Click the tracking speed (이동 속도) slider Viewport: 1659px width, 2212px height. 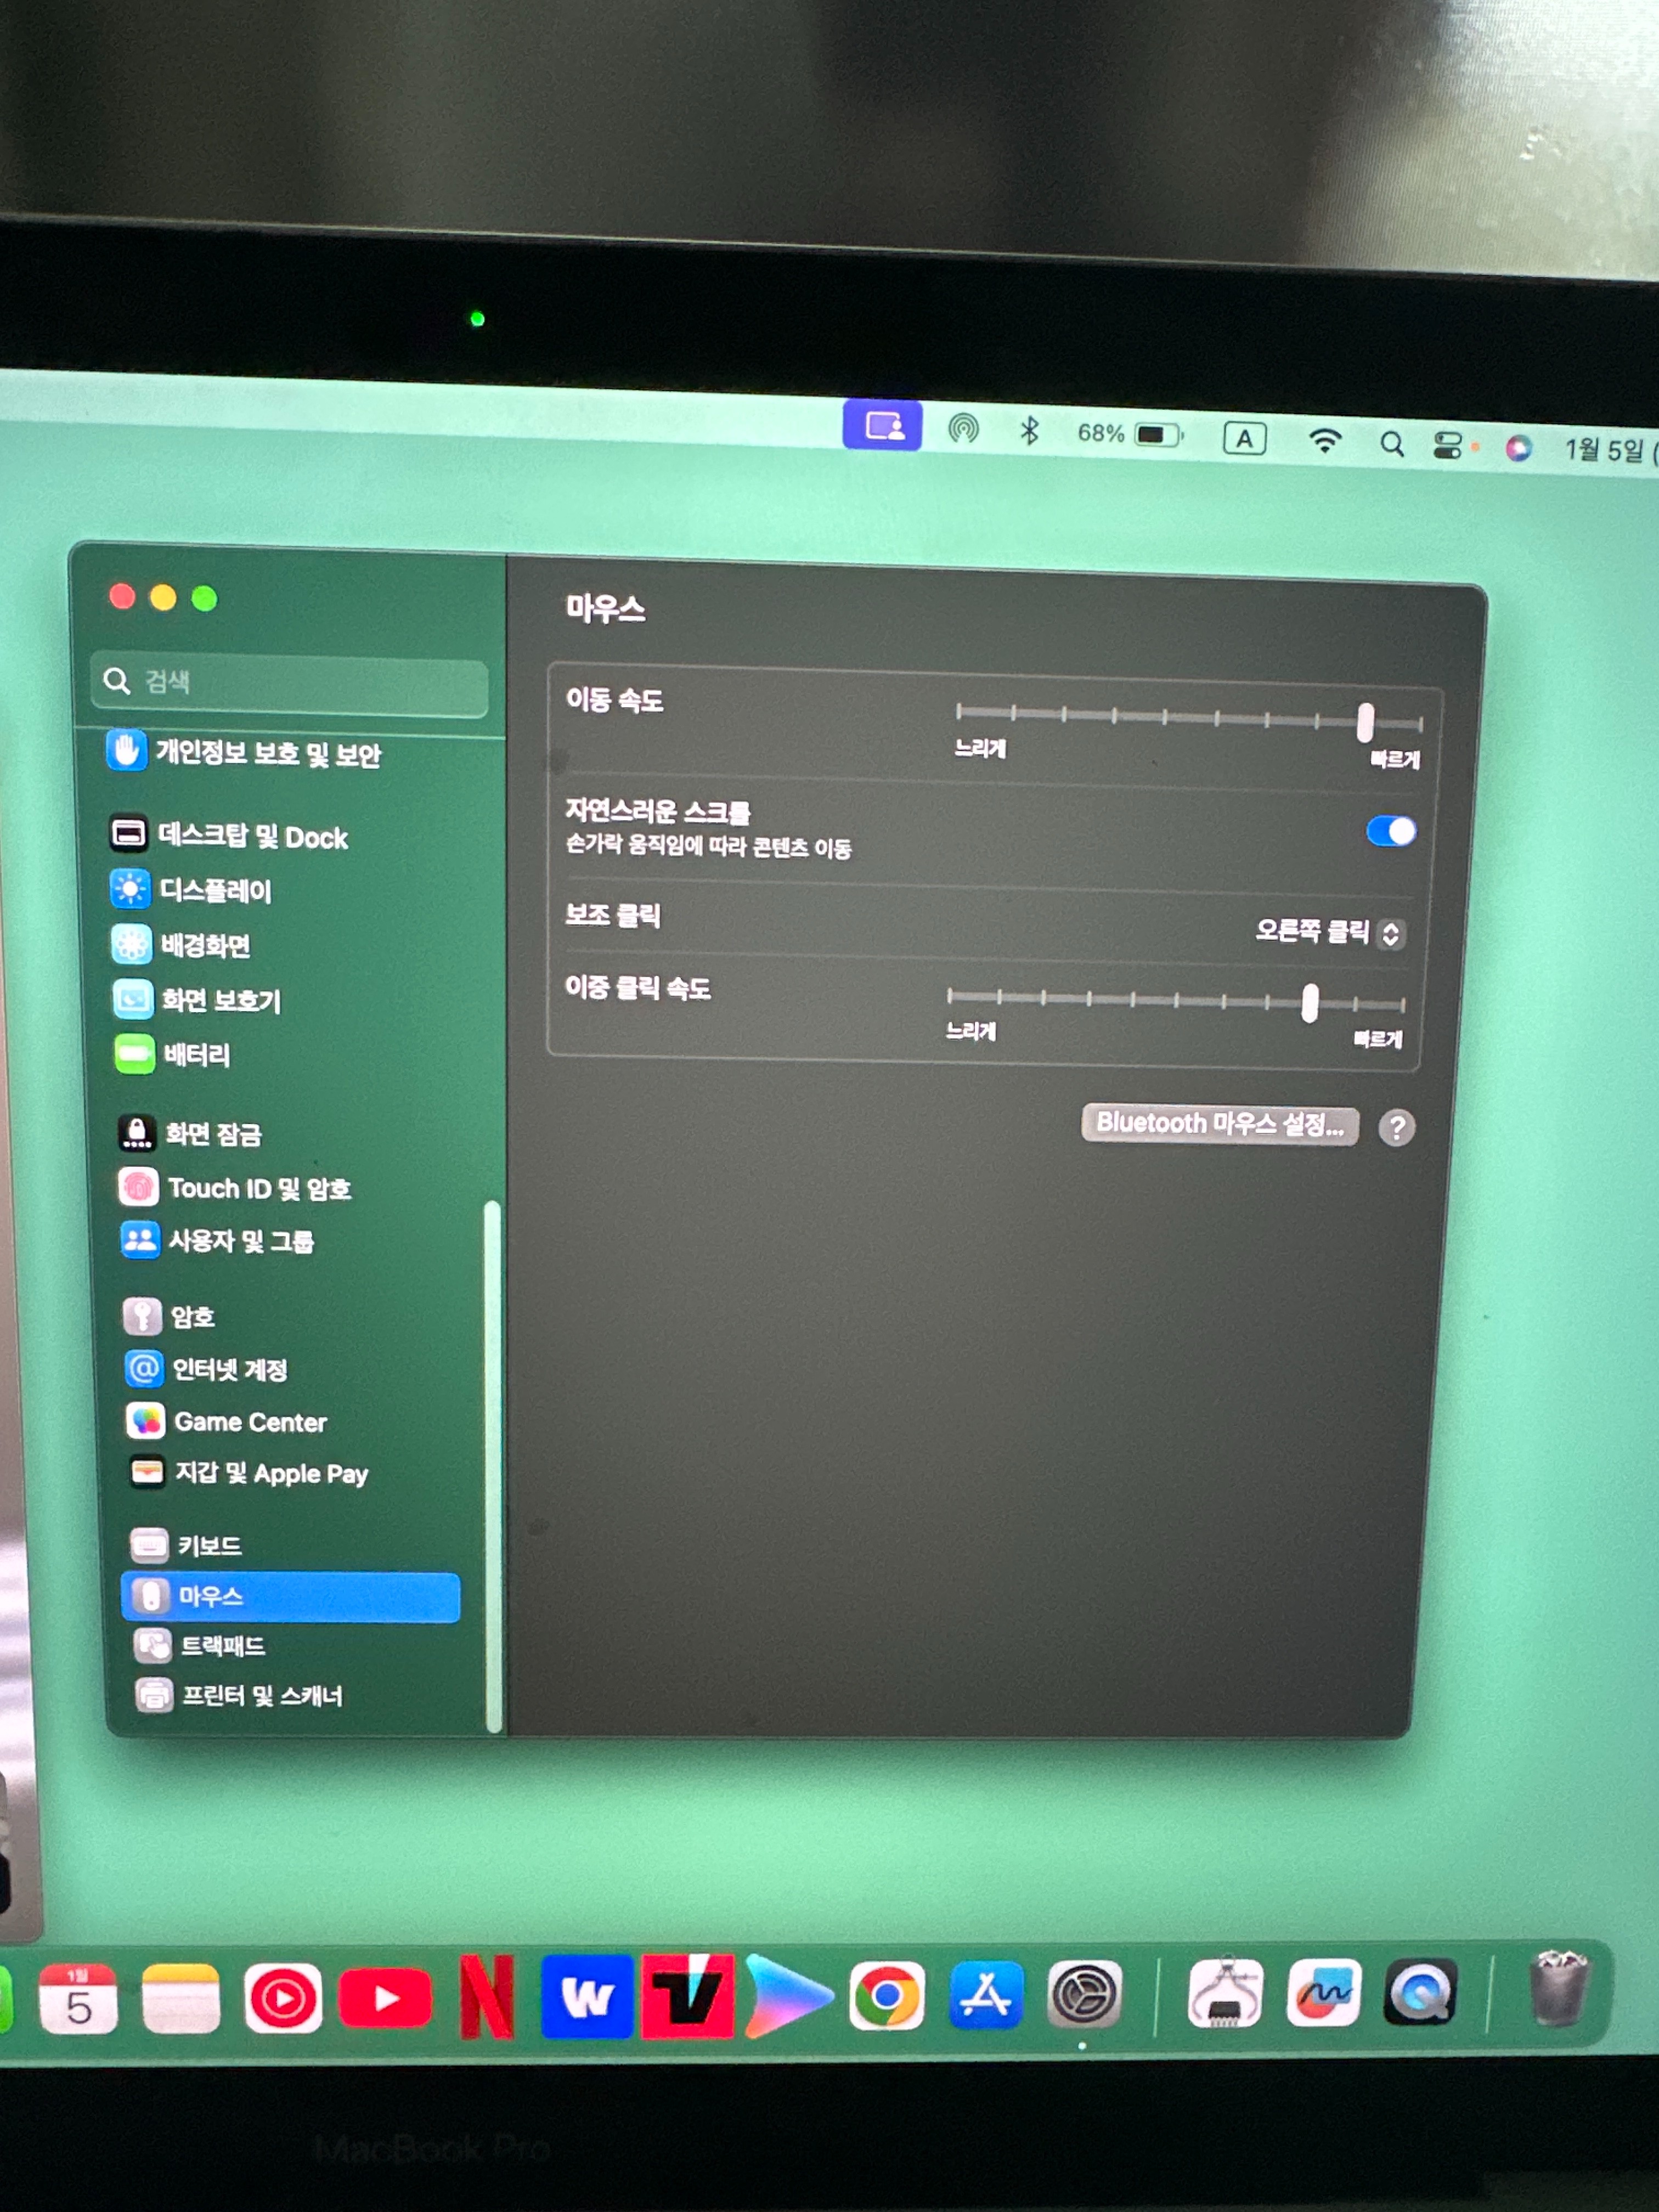1365,722
